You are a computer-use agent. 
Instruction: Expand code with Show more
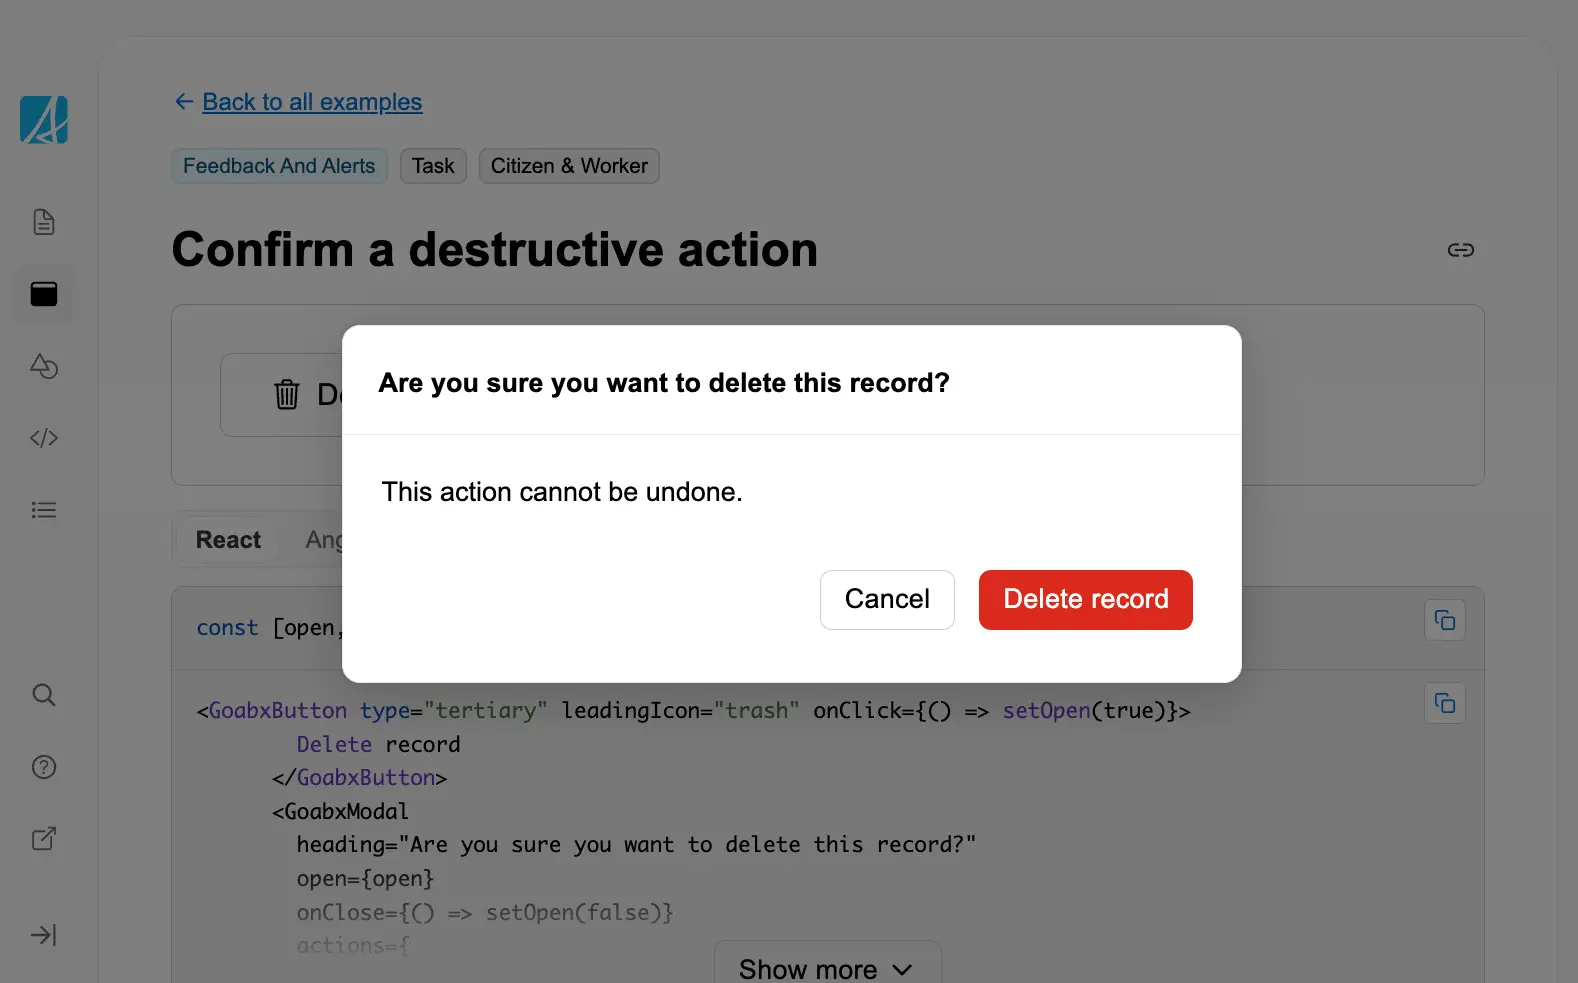(x=826, y=968)
